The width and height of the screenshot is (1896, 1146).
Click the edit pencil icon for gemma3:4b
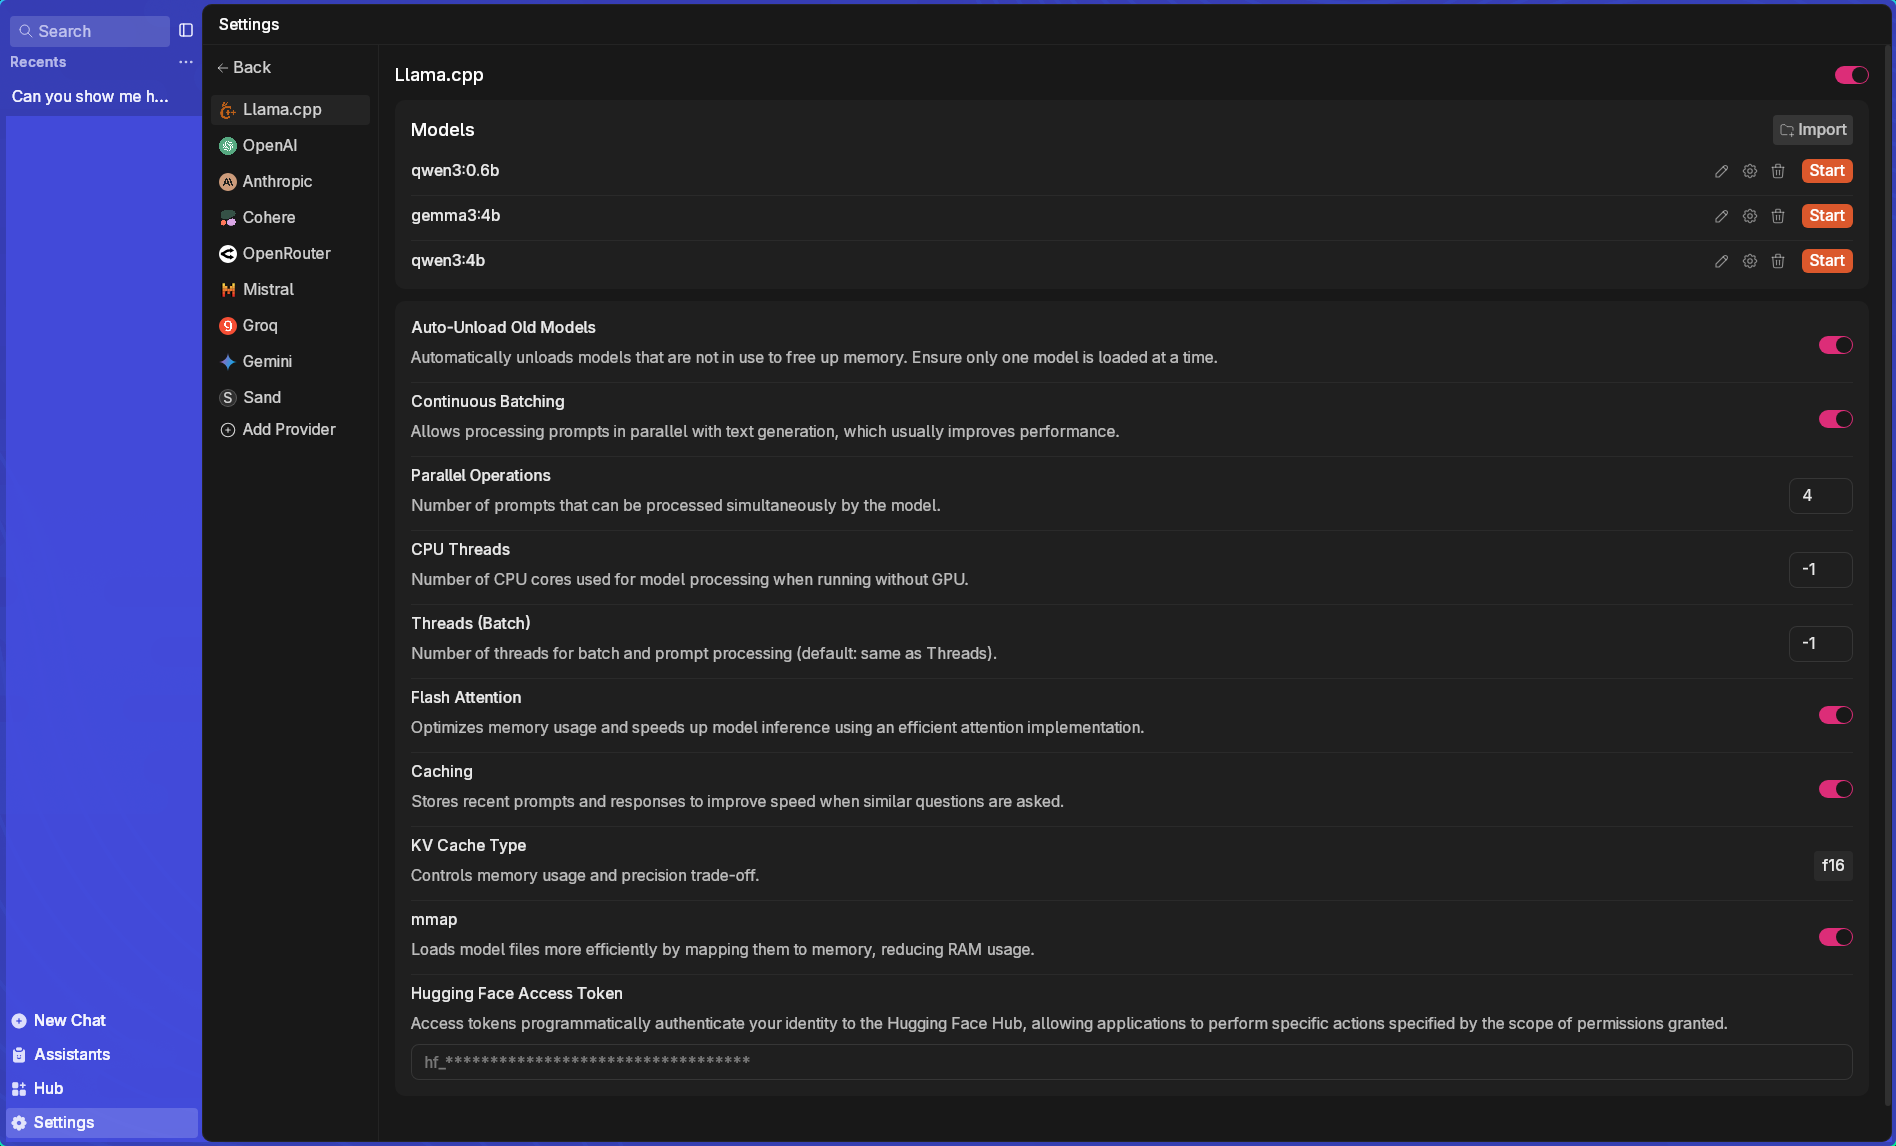[1721, 216]
